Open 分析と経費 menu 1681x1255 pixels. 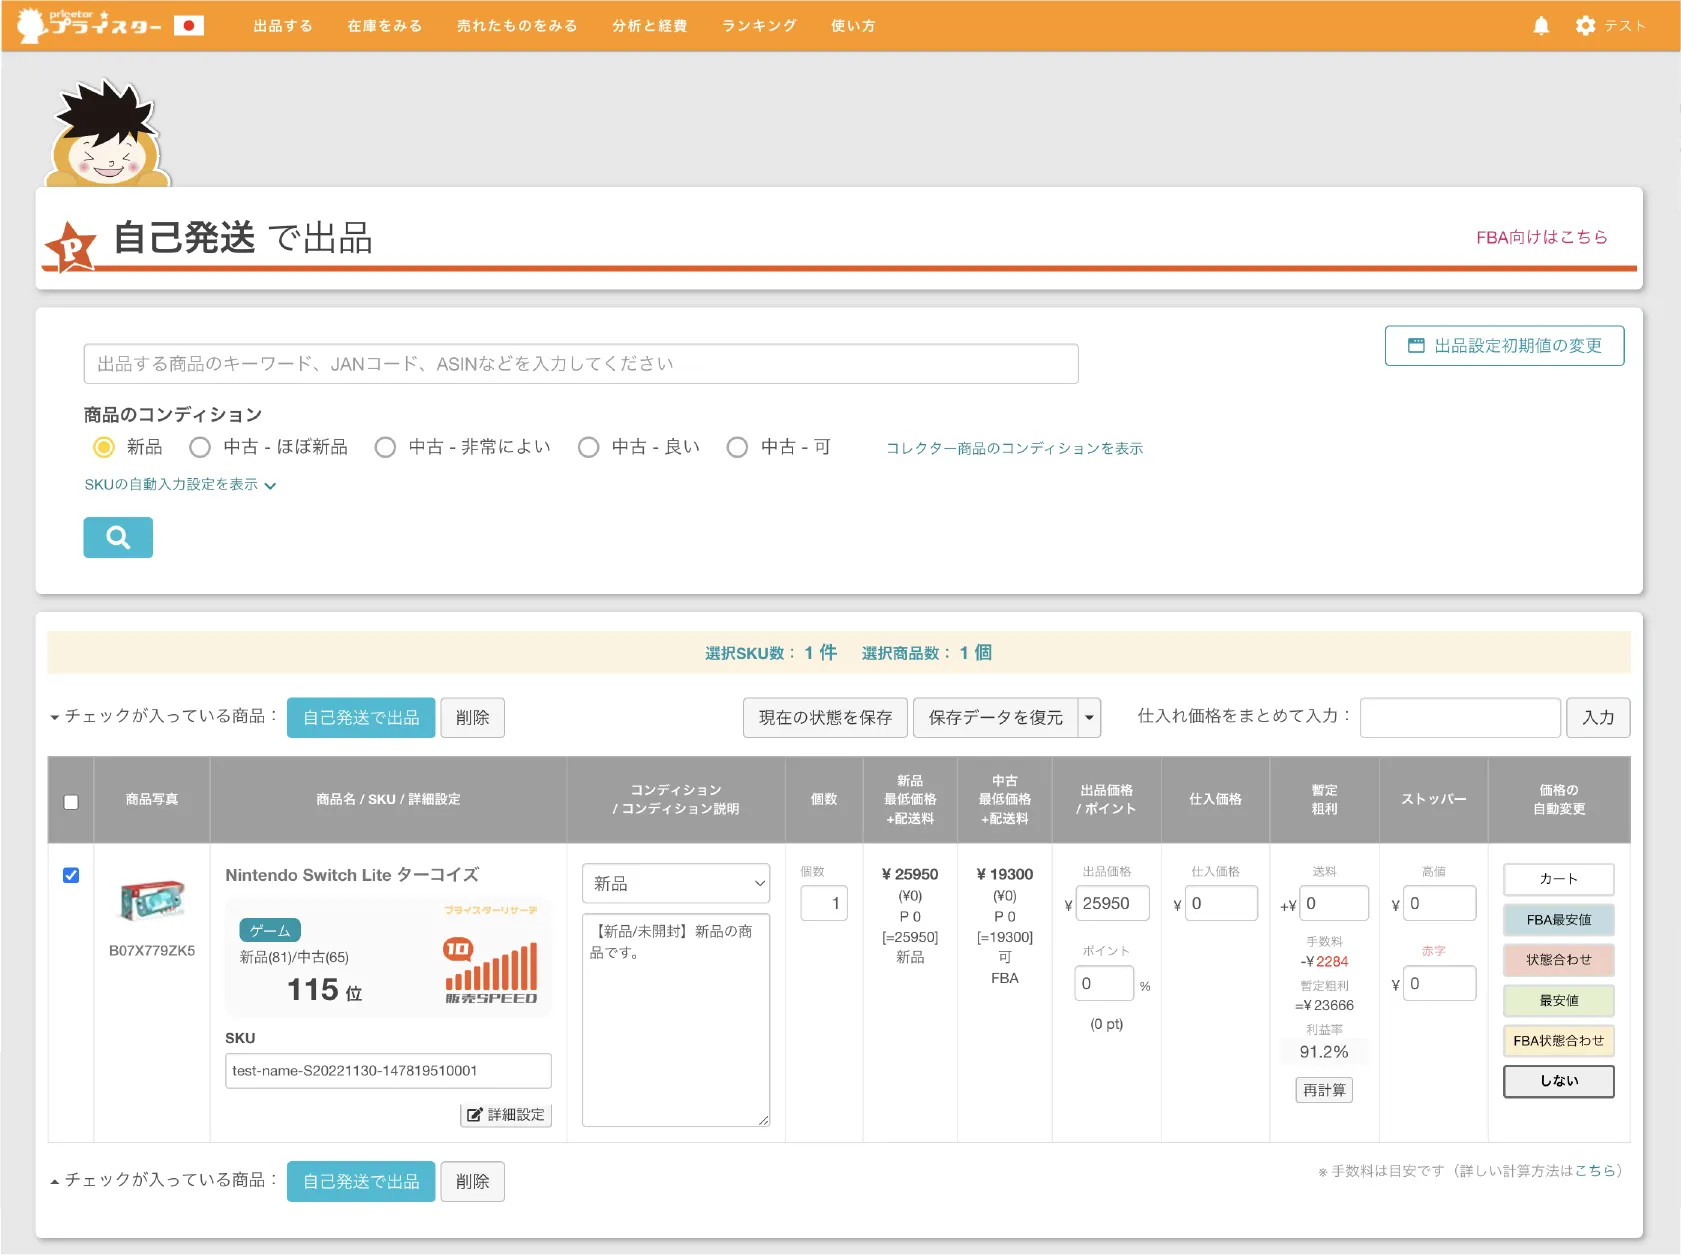tap(650, 26)
